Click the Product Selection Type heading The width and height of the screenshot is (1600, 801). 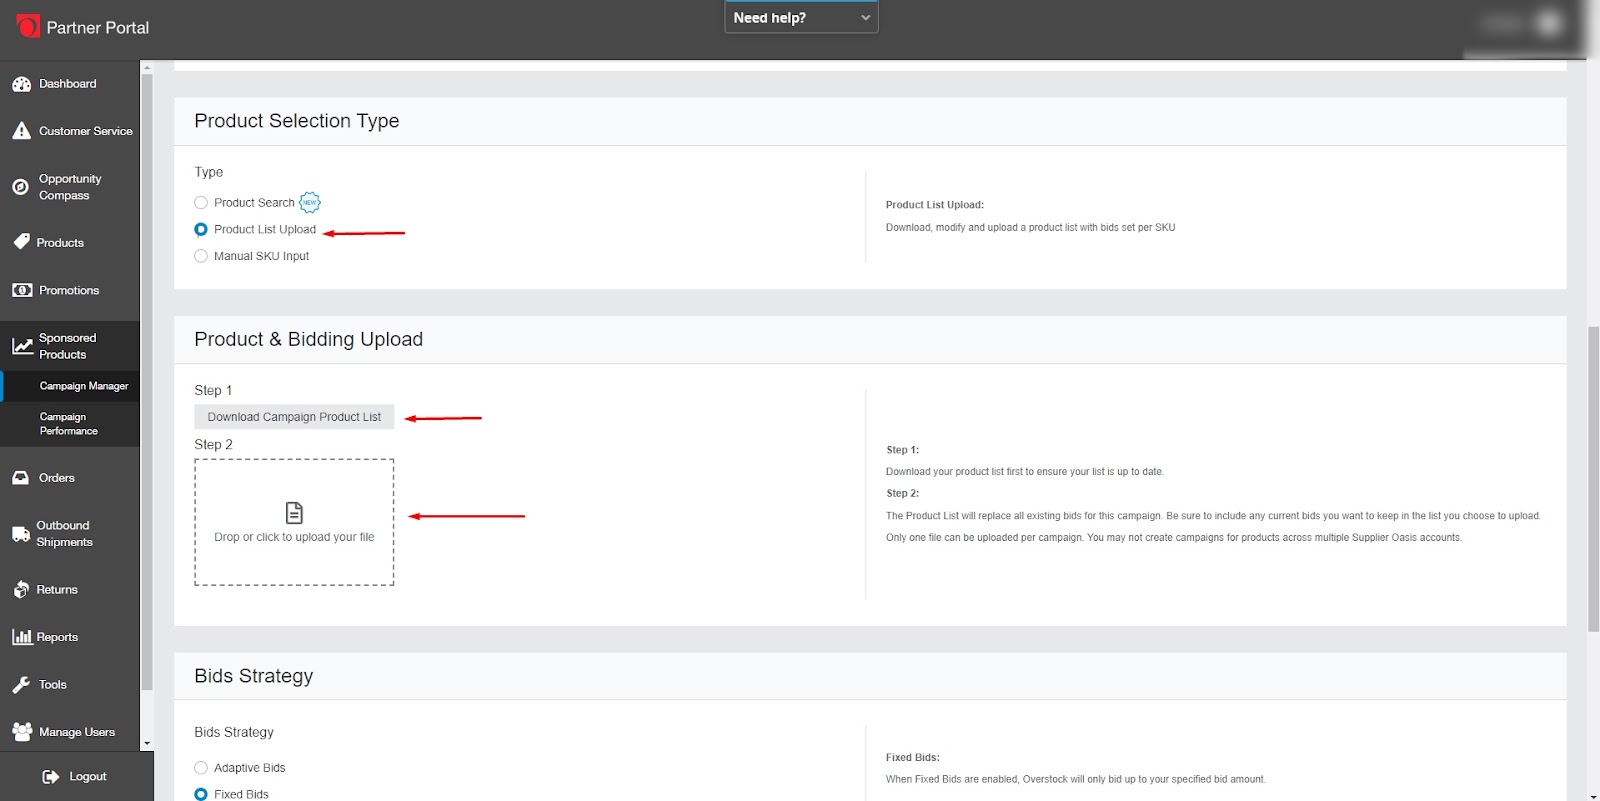[297, 121]
